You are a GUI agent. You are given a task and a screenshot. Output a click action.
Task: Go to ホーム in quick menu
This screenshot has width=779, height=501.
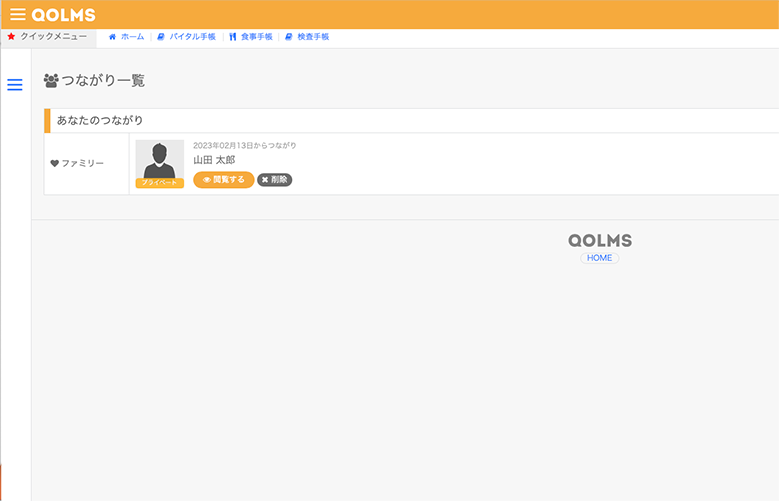click(x=127, y=37)
